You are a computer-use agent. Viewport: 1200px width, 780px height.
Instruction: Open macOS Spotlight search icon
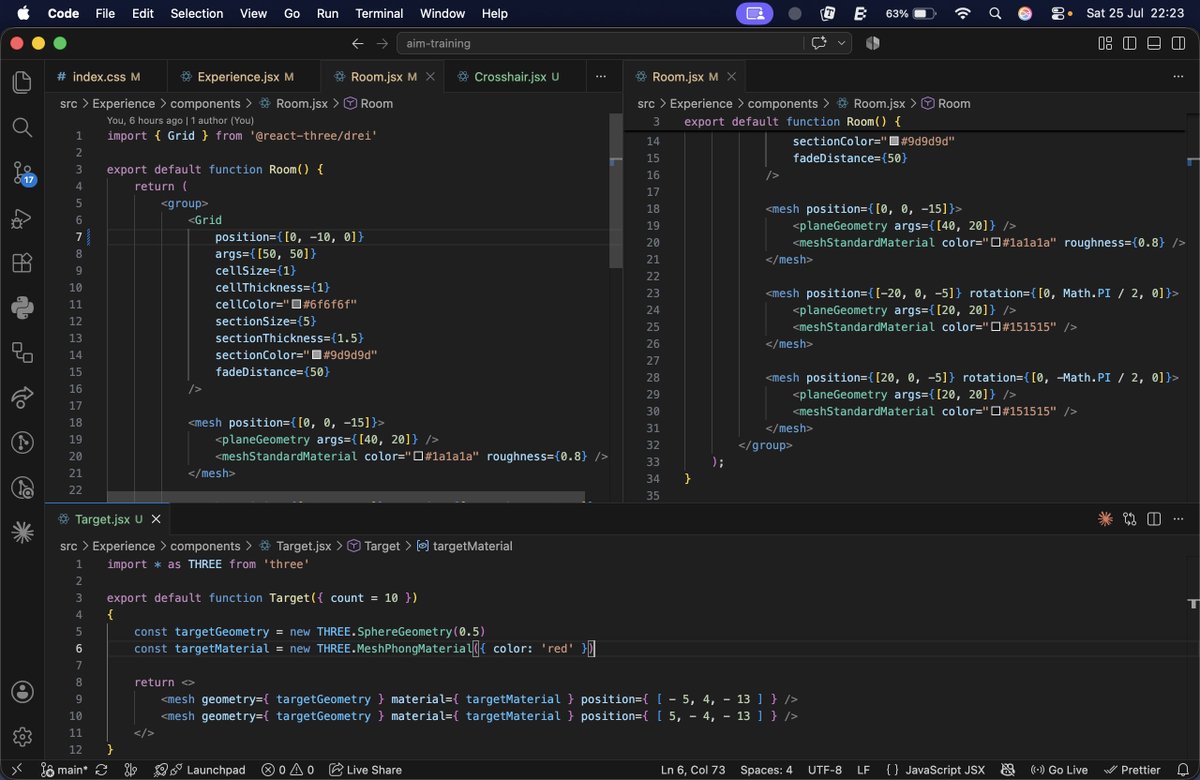point(994,13)
